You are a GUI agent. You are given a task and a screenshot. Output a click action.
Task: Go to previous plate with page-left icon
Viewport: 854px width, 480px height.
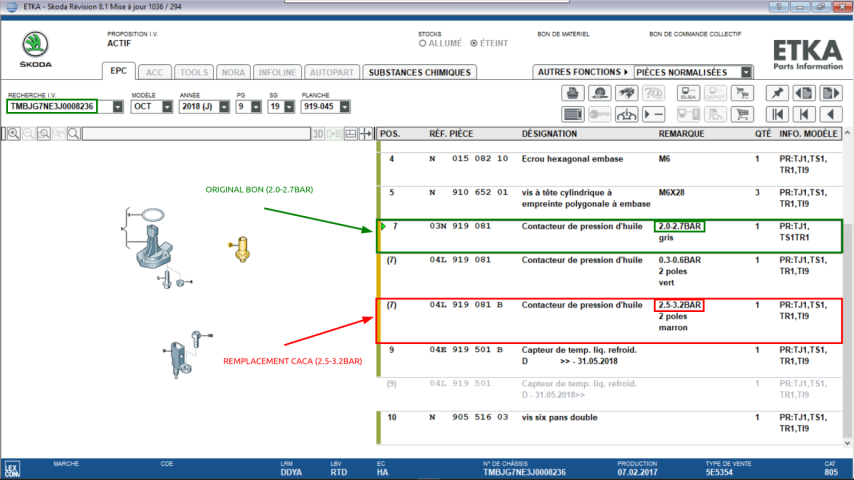tap(804, 93)
